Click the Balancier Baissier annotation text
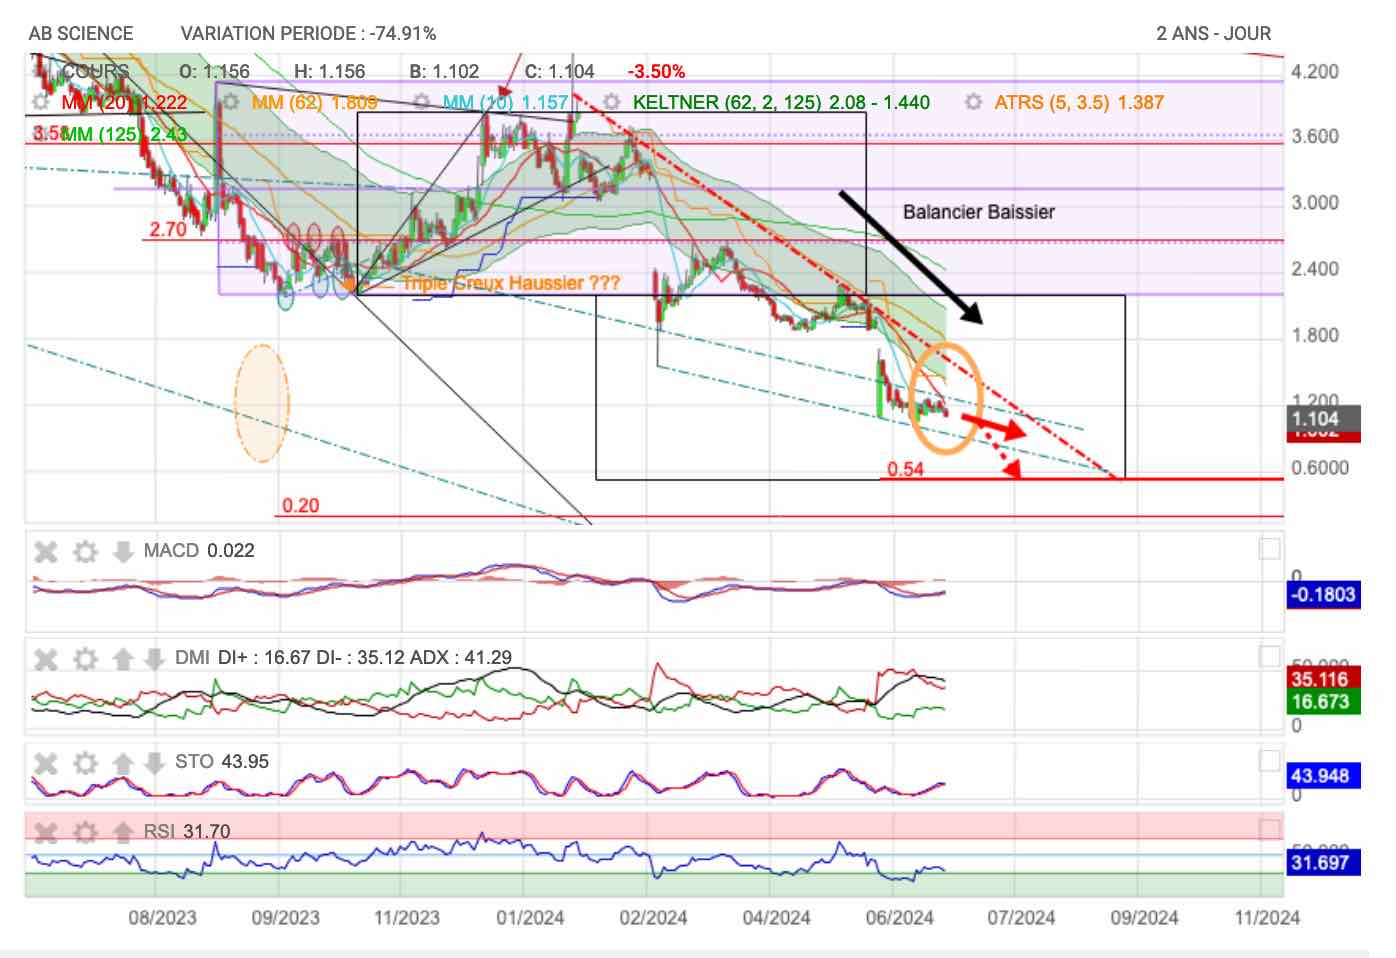 [978, 212]
